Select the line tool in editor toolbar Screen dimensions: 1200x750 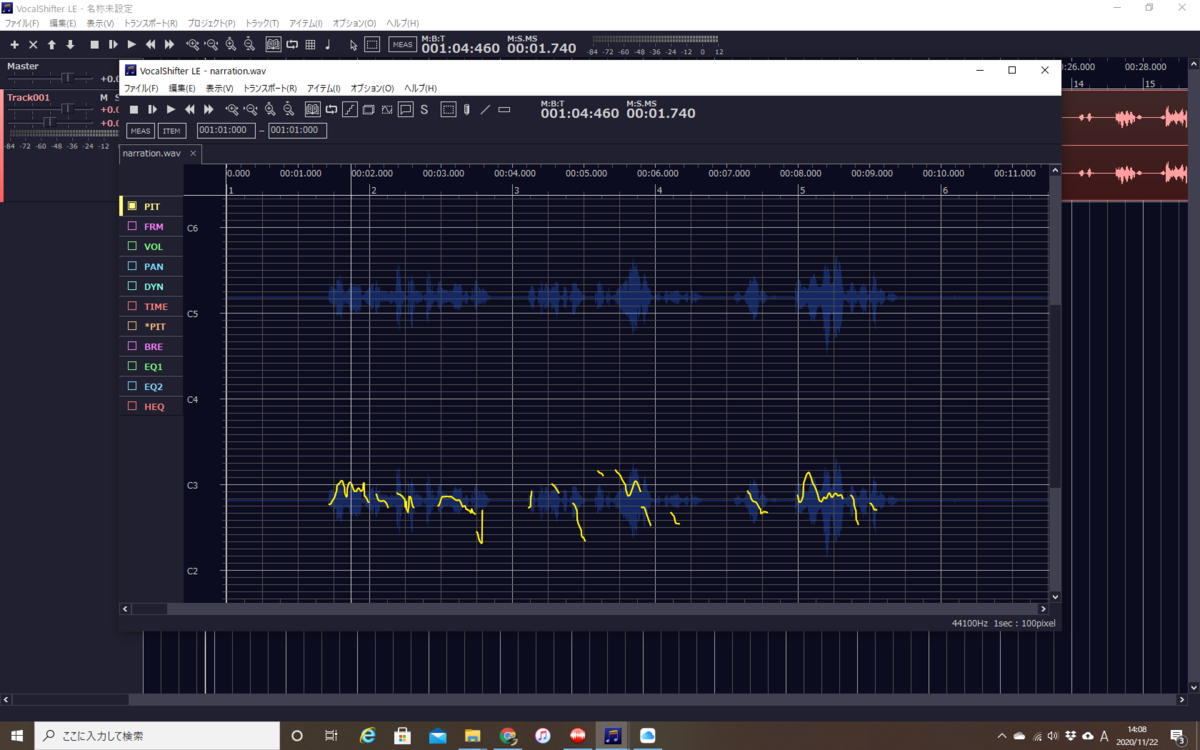pos(485,109)
